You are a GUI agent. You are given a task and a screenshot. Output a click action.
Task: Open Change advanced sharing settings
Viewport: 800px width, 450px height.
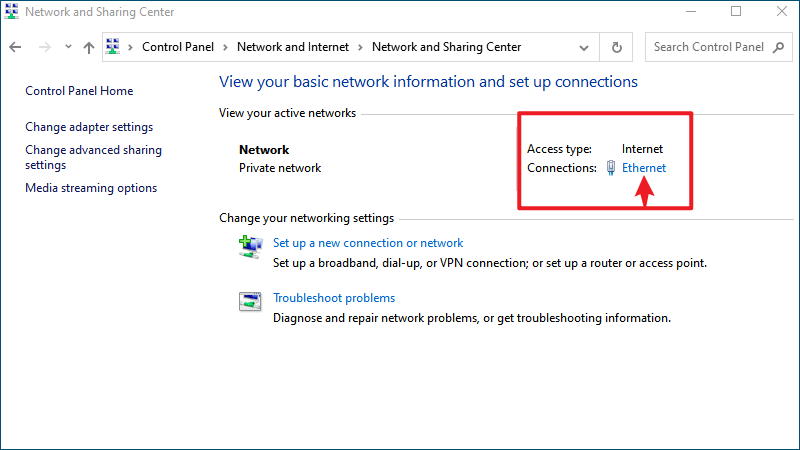[x=93, y=157]
